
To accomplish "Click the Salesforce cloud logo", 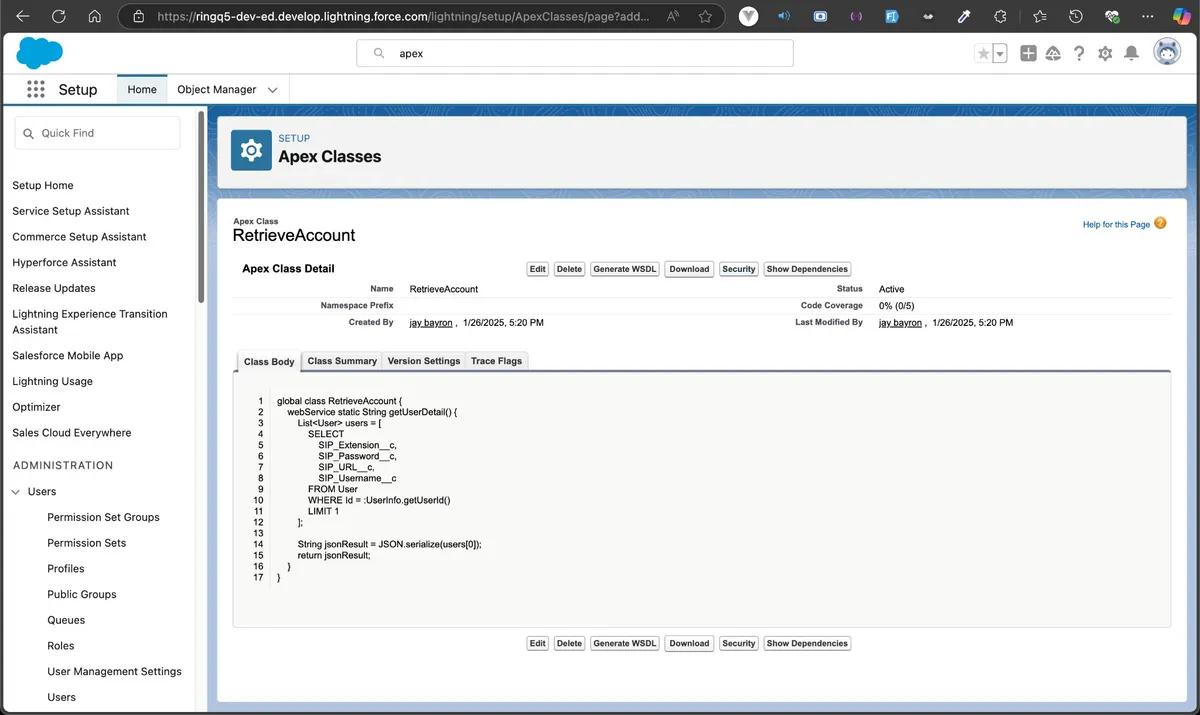I will pos(40,53).
